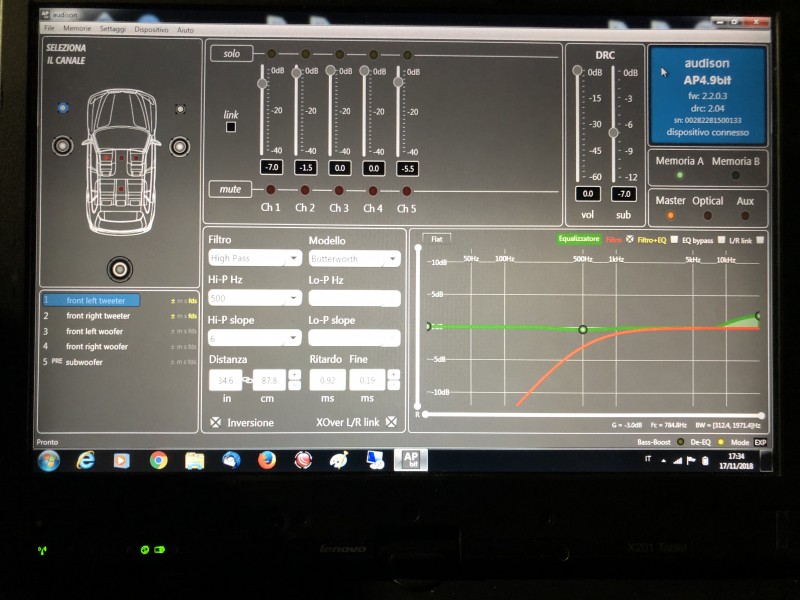This screenshot has height=600, width=800.
Task: Open the Modello Butterworth dropdown
Action: (x=354, y=259)
